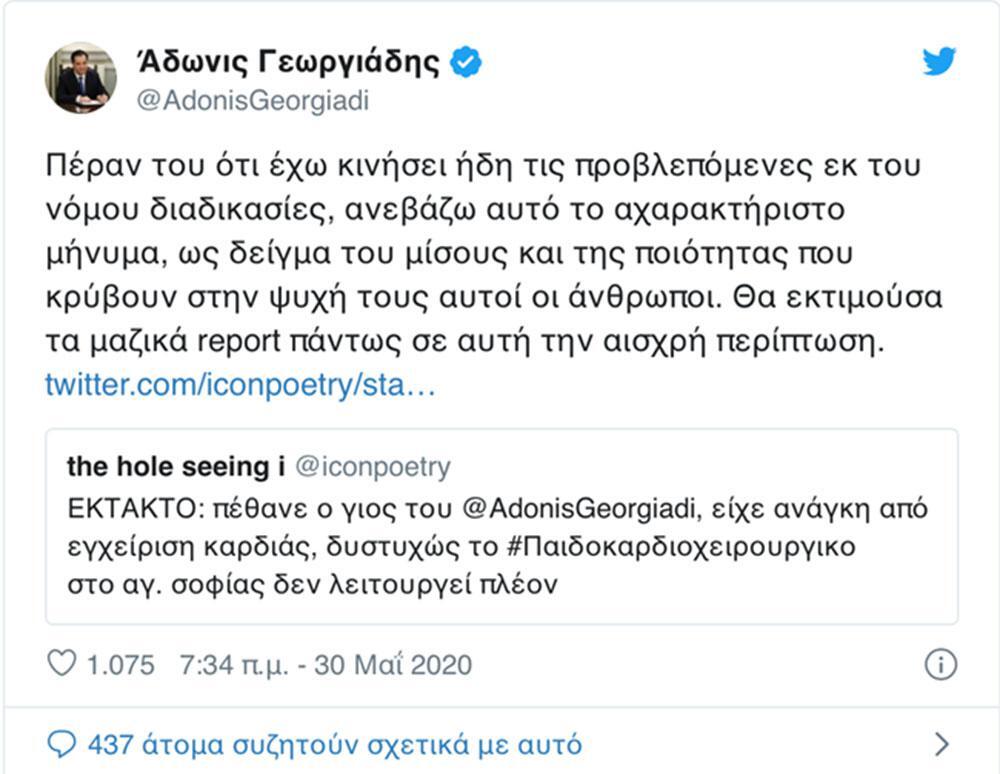Expand the conversation with the right chevron
The width and height of the screenshot is (1000, 774).
coord(940,744)
